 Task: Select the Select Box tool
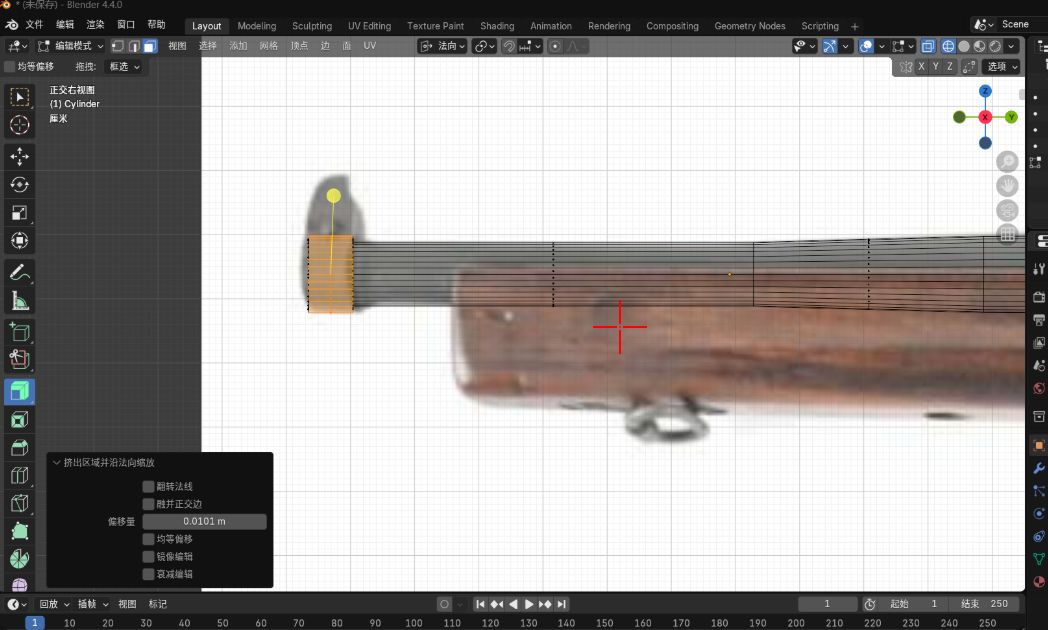[x=19, y=98]
